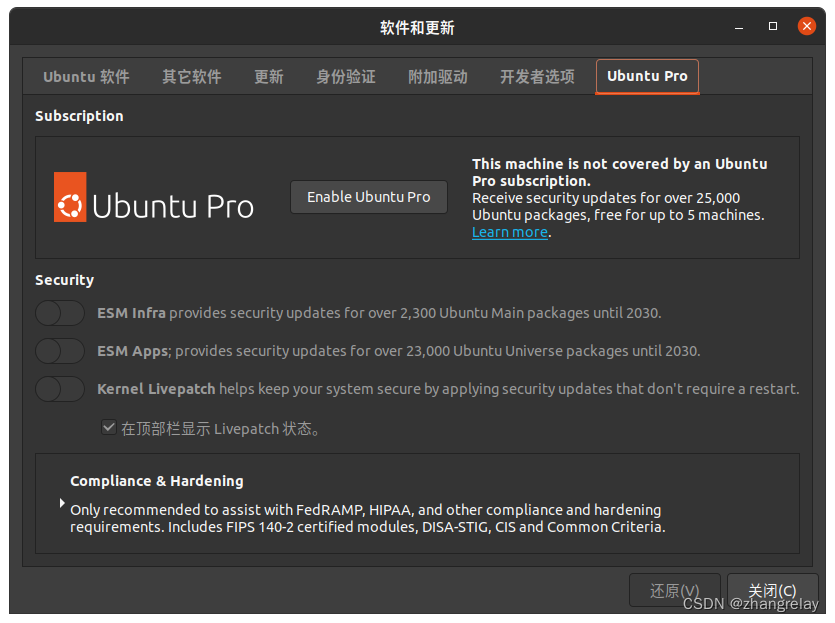Click the Compliance & Hardening title
The image size is (835, 623).
[157, 481]
